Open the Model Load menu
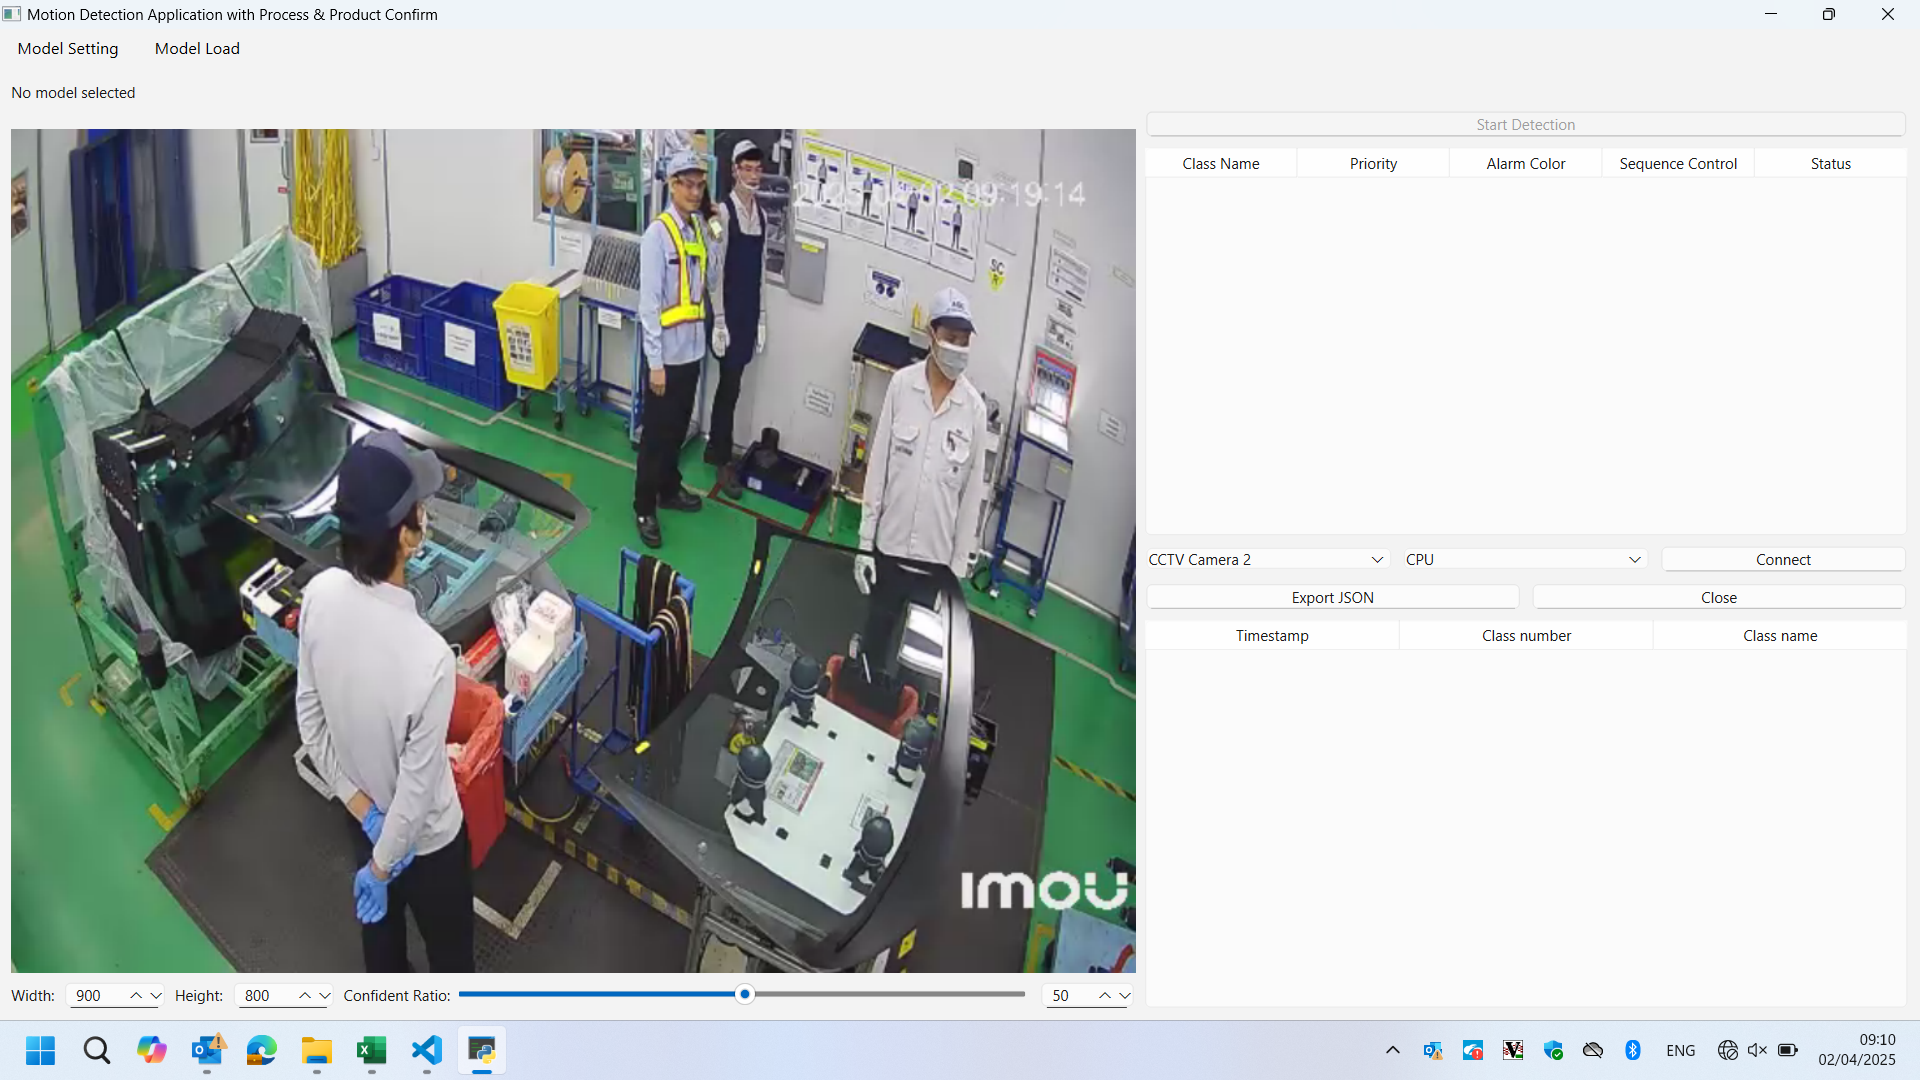This screenshot has height=1080, width=1920. click(196, 48)
